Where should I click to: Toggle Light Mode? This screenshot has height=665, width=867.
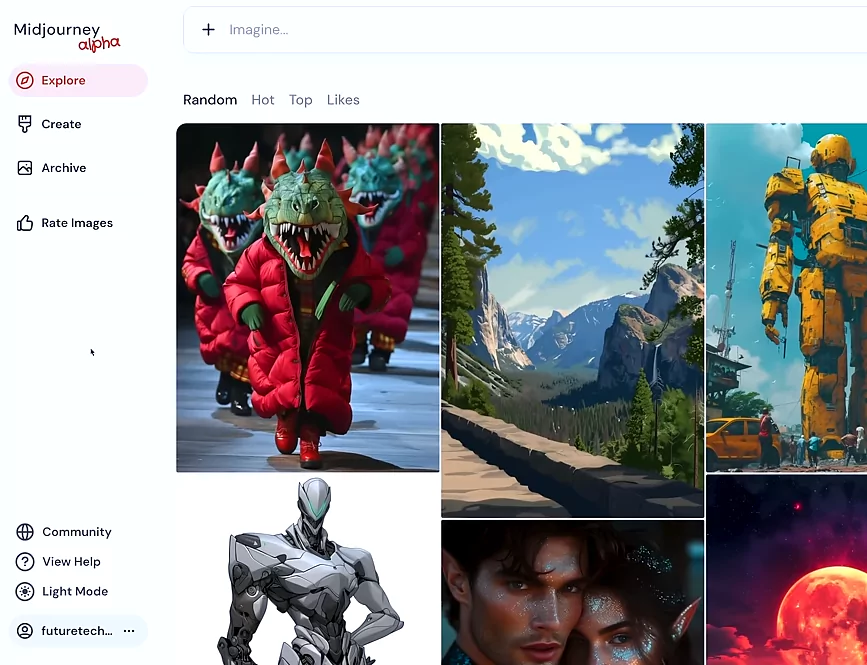coord(75,591)
